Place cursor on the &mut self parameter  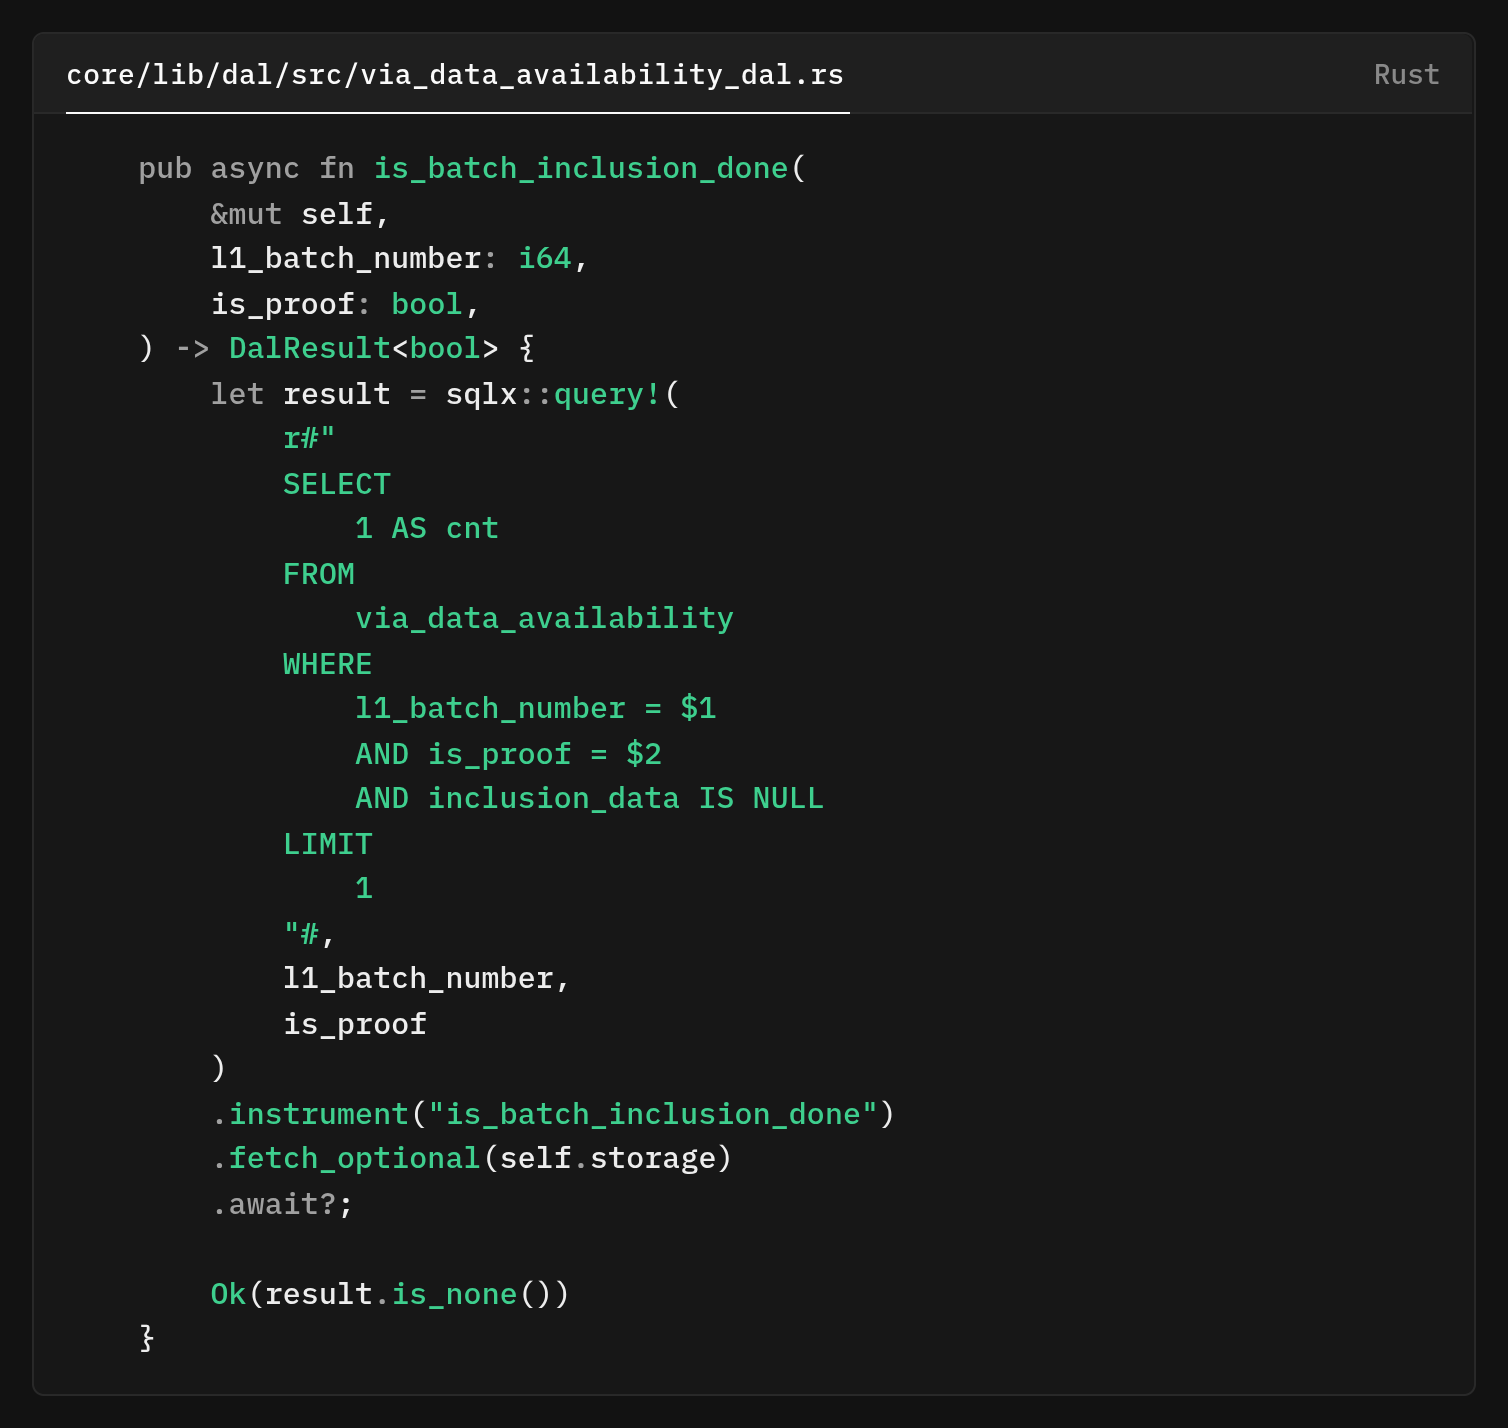299,214
